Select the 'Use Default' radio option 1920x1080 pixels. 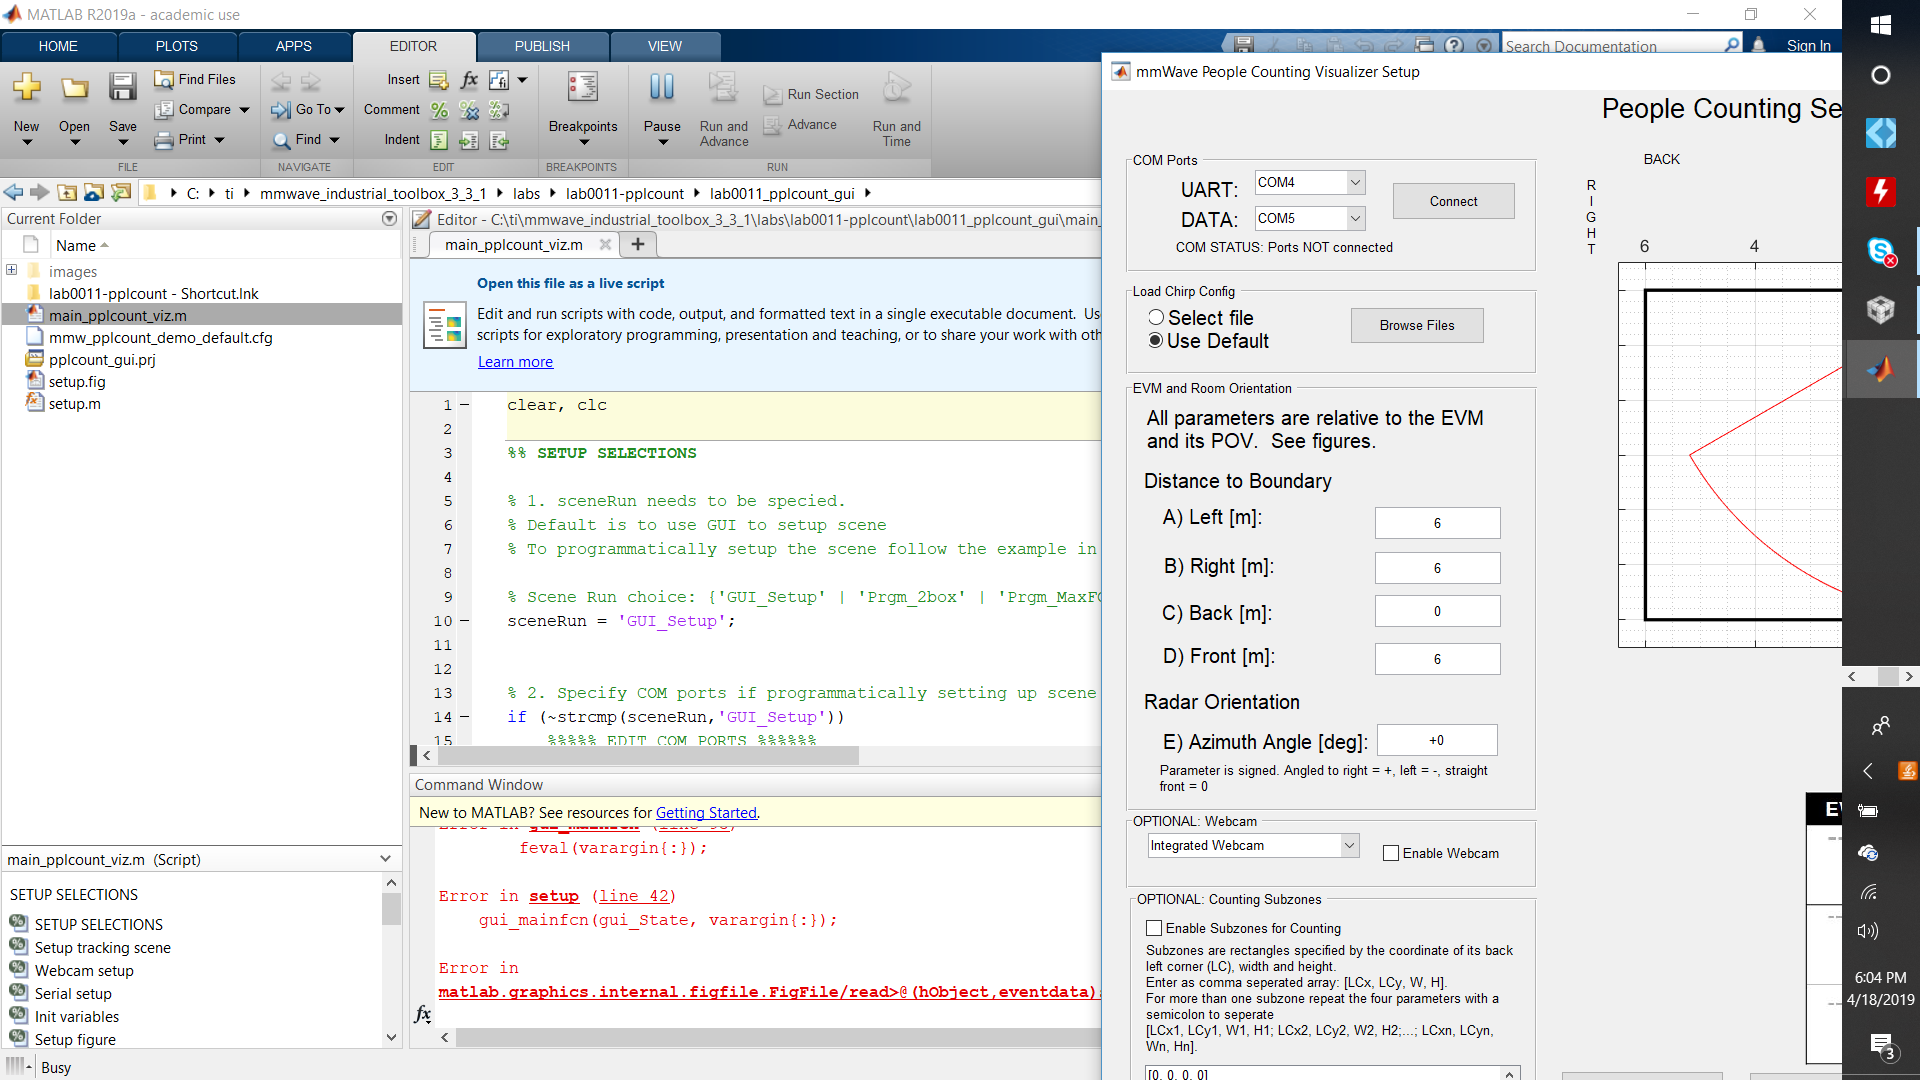click(x=1156, y=341)
